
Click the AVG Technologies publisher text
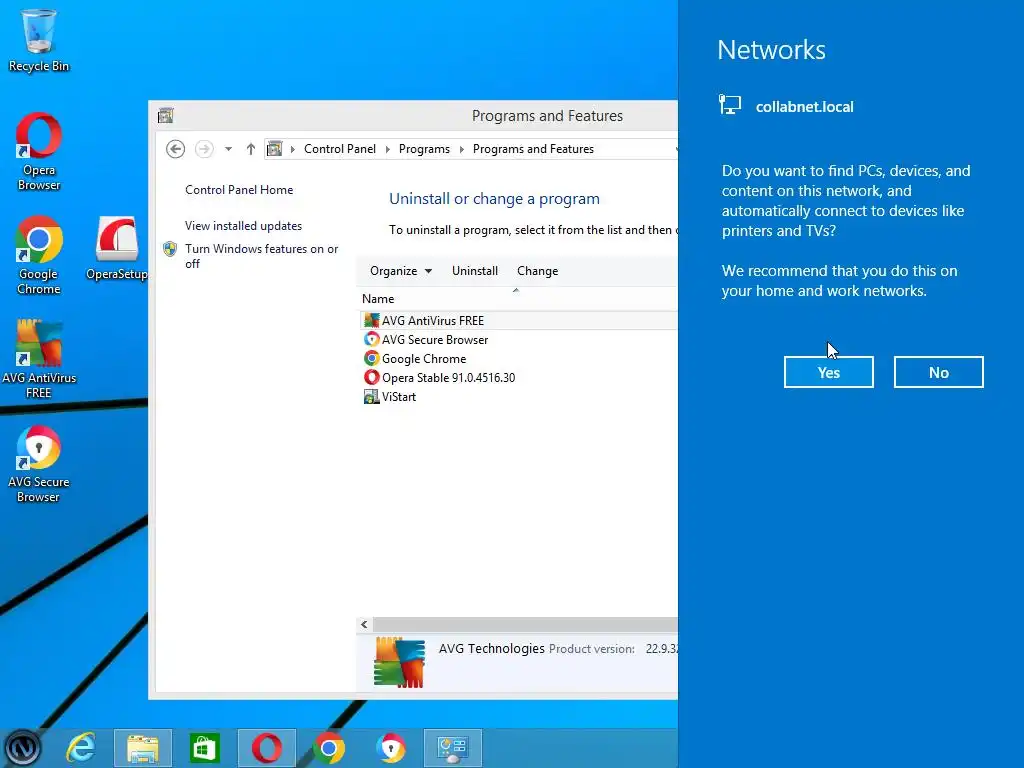coord(491,648)
